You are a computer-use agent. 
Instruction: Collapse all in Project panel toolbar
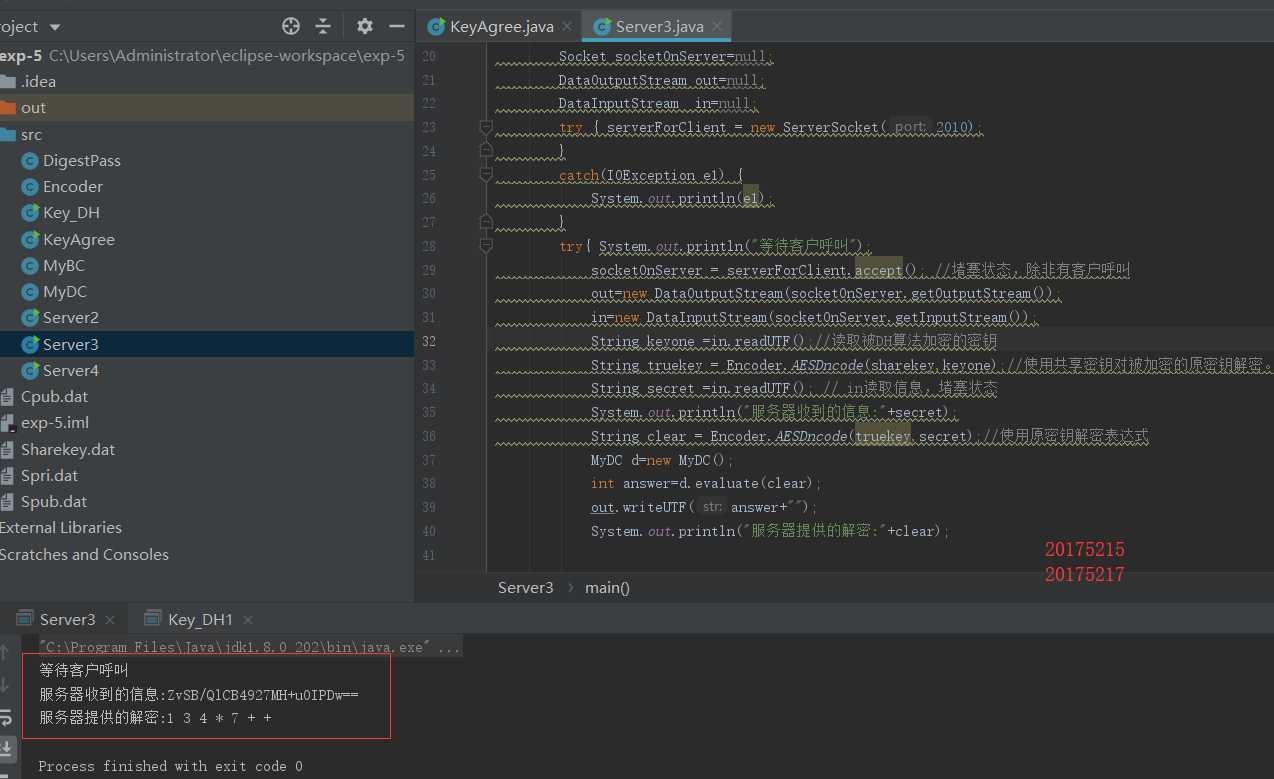(323, 26)
